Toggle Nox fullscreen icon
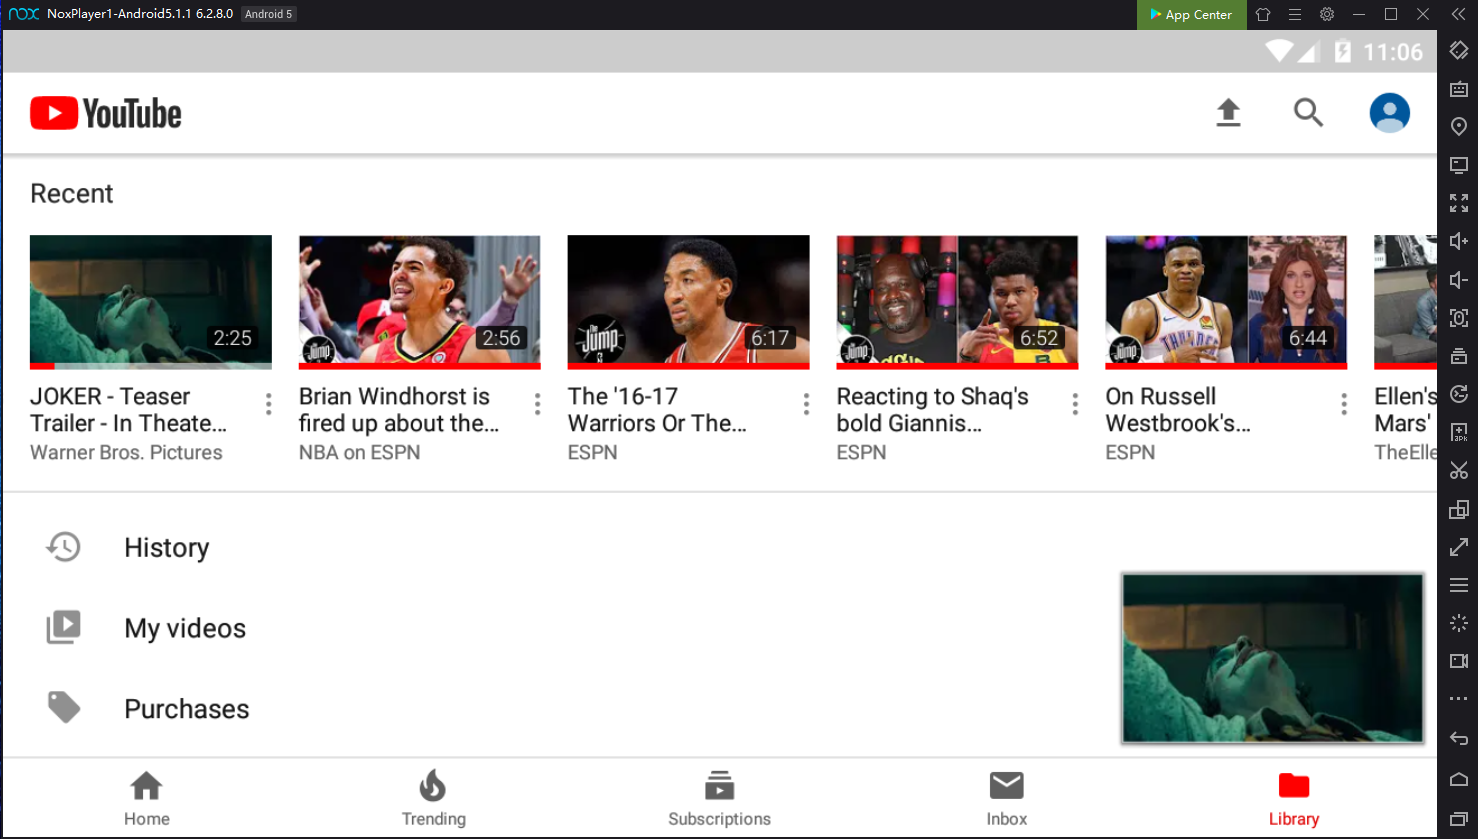 (1459, 203)
